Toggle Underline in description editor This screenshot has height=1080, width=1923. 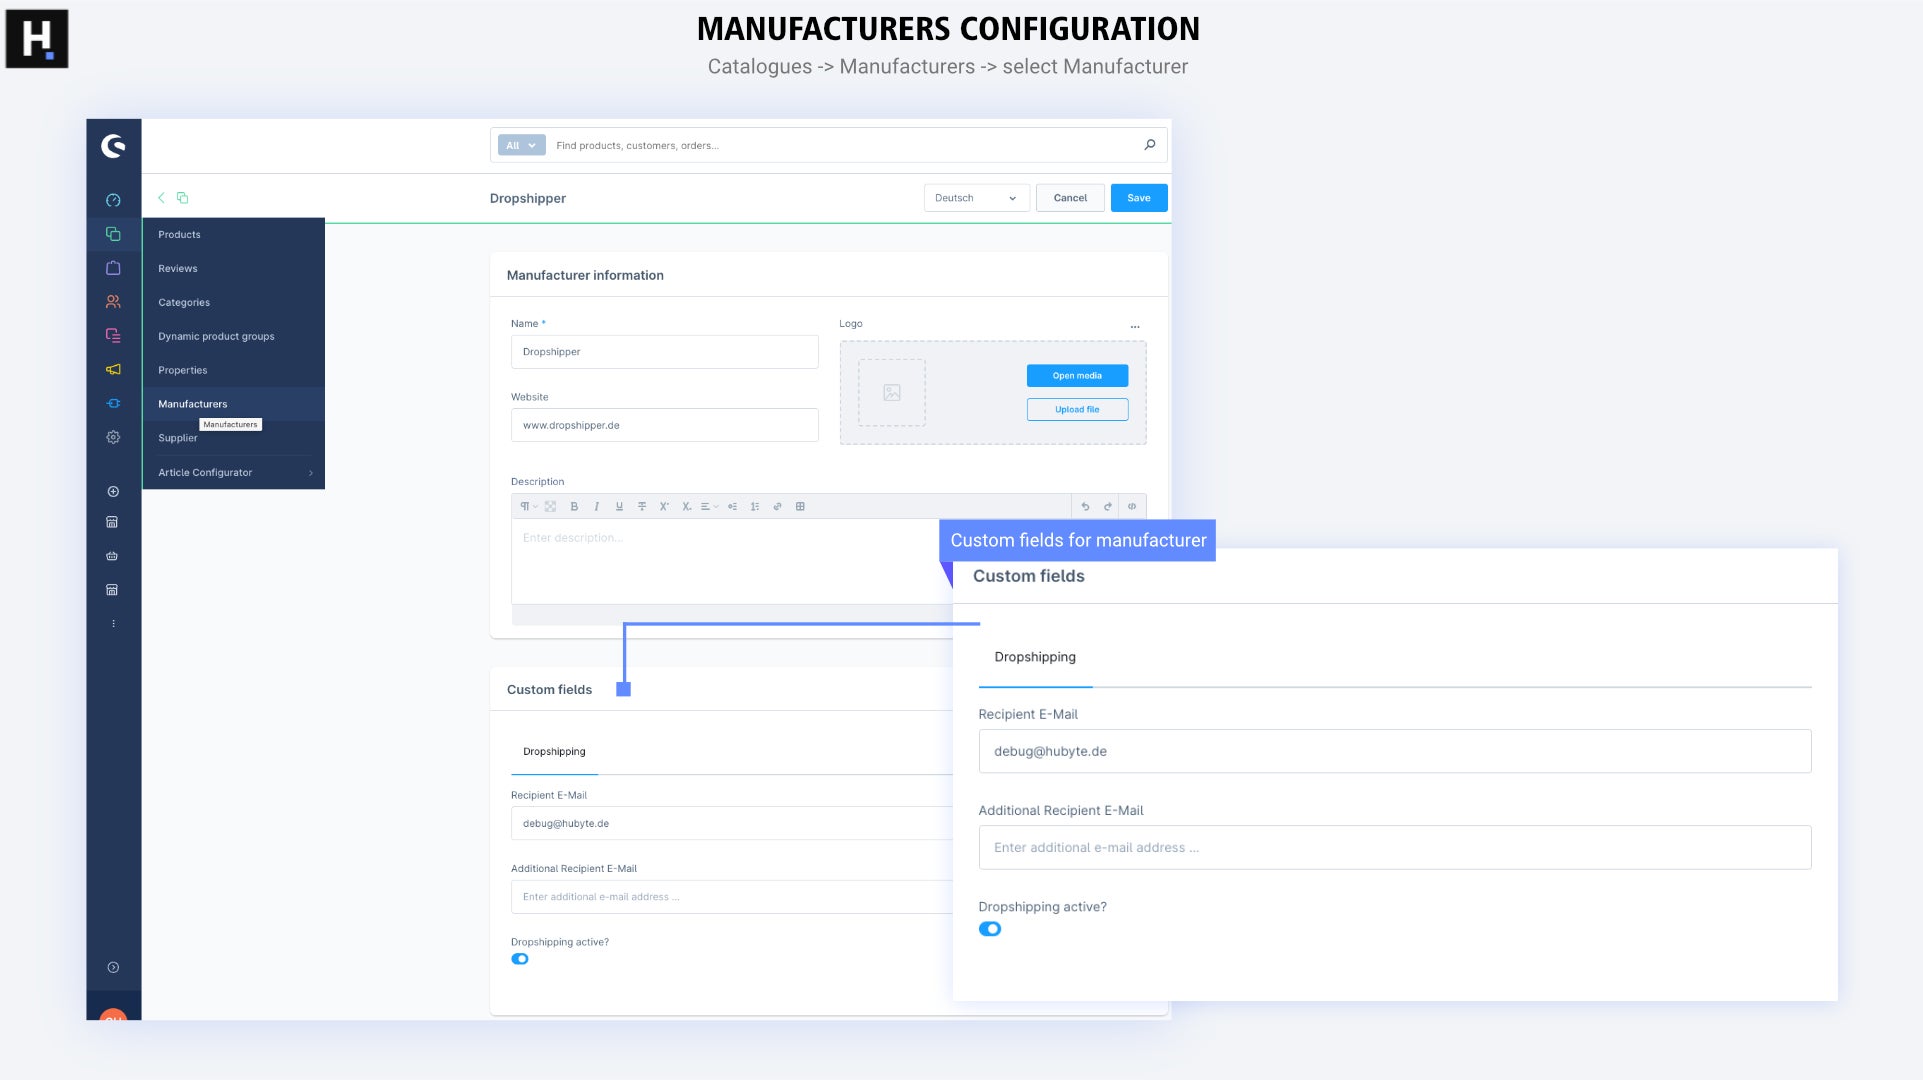(x=619, y=507)
